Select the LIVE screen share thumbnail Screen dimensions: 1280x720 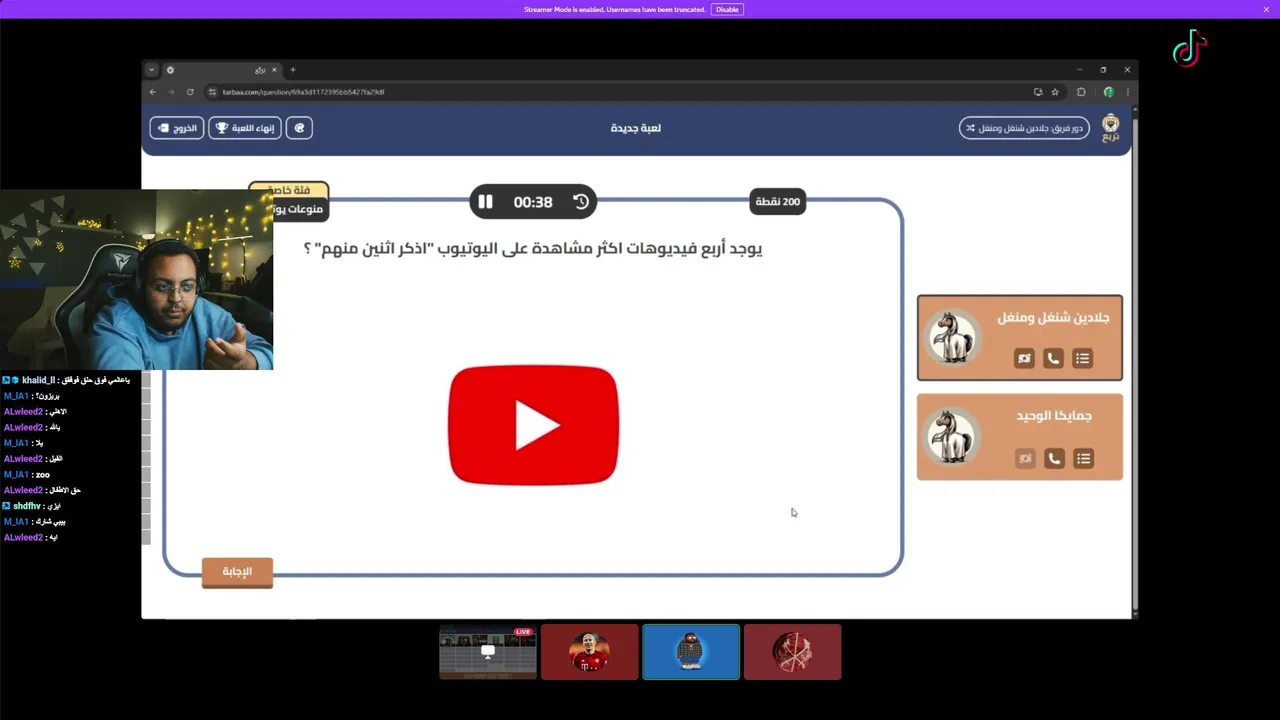[x=488, y=652]
